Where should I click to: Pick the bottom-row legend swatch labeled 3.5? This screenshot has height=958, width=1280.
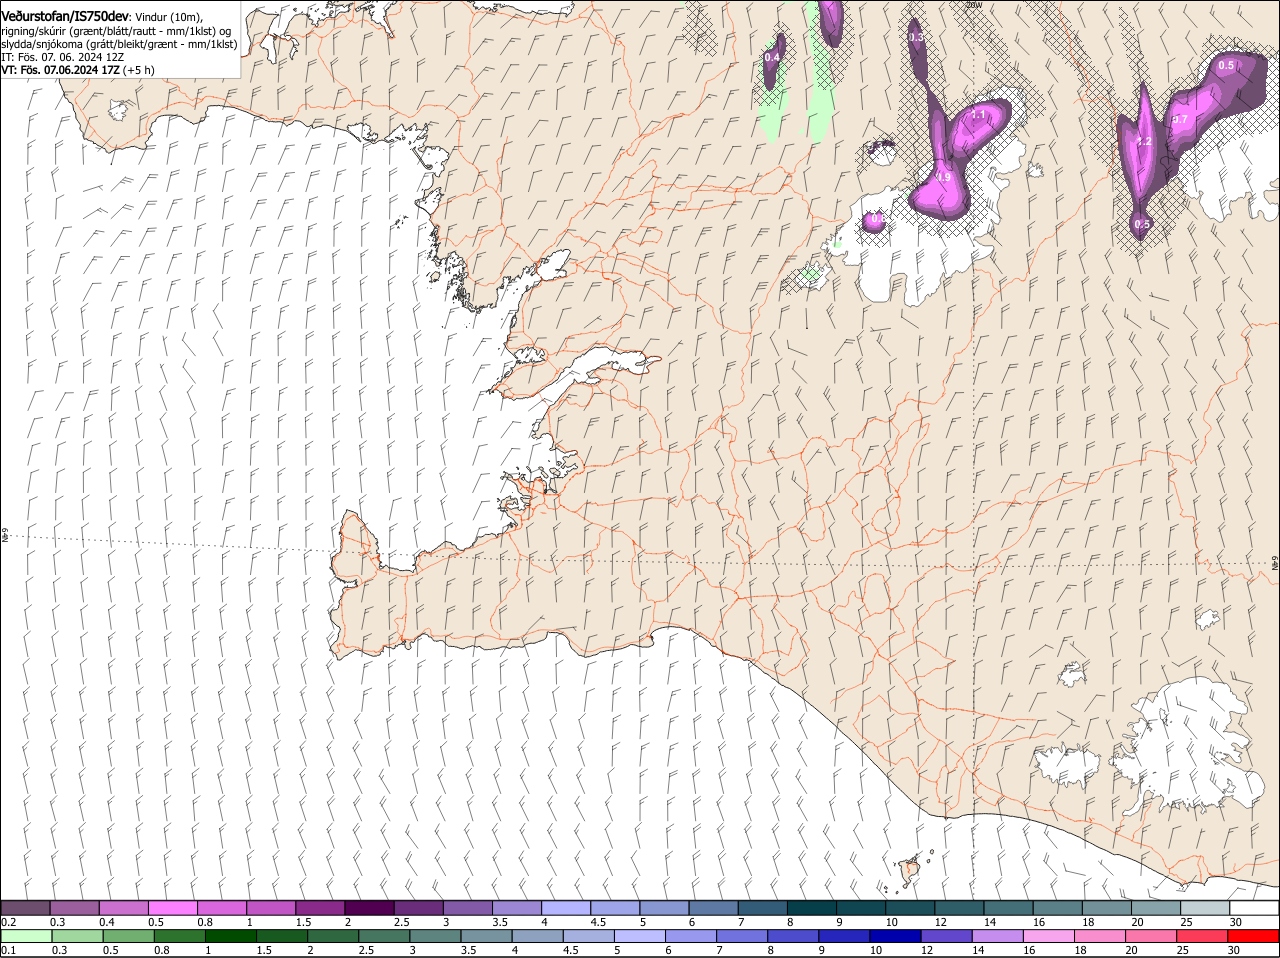coord(487,937)
